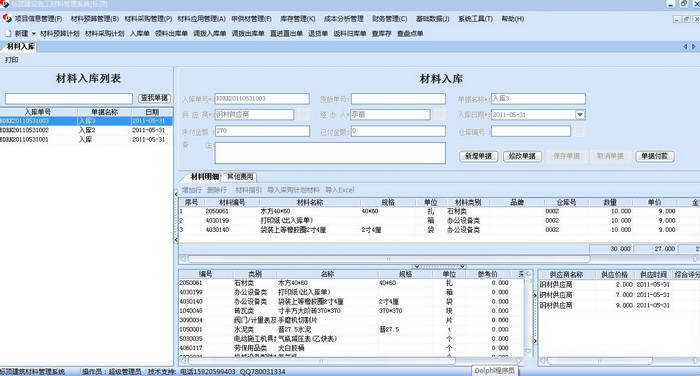
Task: Open supplier lookup beside 钢材供应商 field
Action: (x=304, y=115)
